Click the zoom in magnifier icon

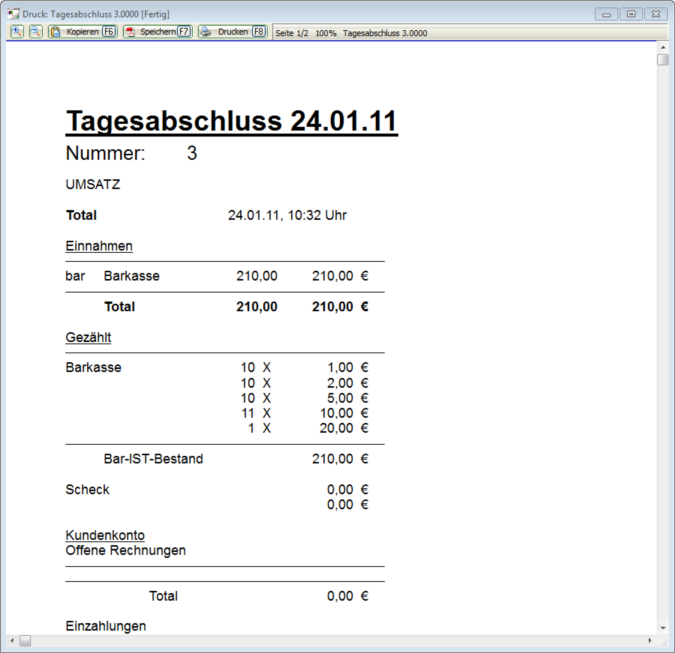pos(18,32)
